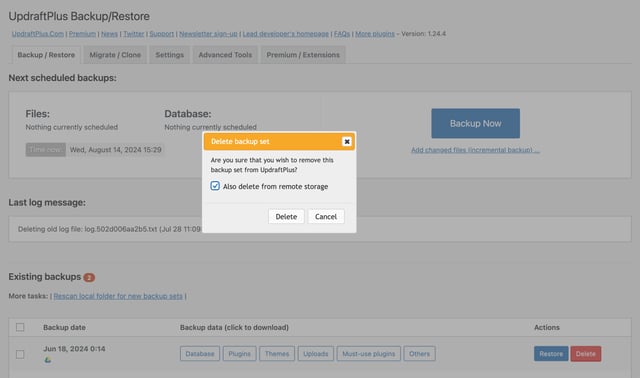The image size is (640, 378).
Task: Open the Twitter link
Action: [x=134, y=34]
